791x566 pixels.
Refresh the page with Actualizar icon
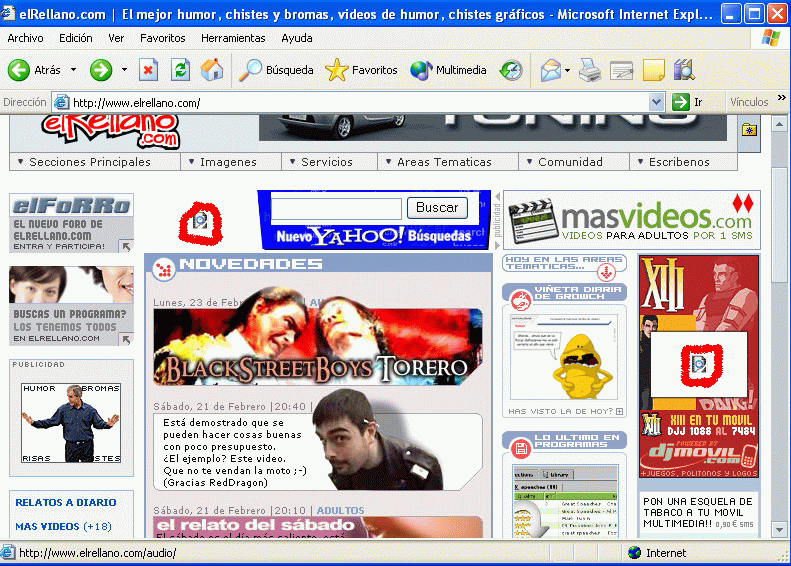pos(180,70)
